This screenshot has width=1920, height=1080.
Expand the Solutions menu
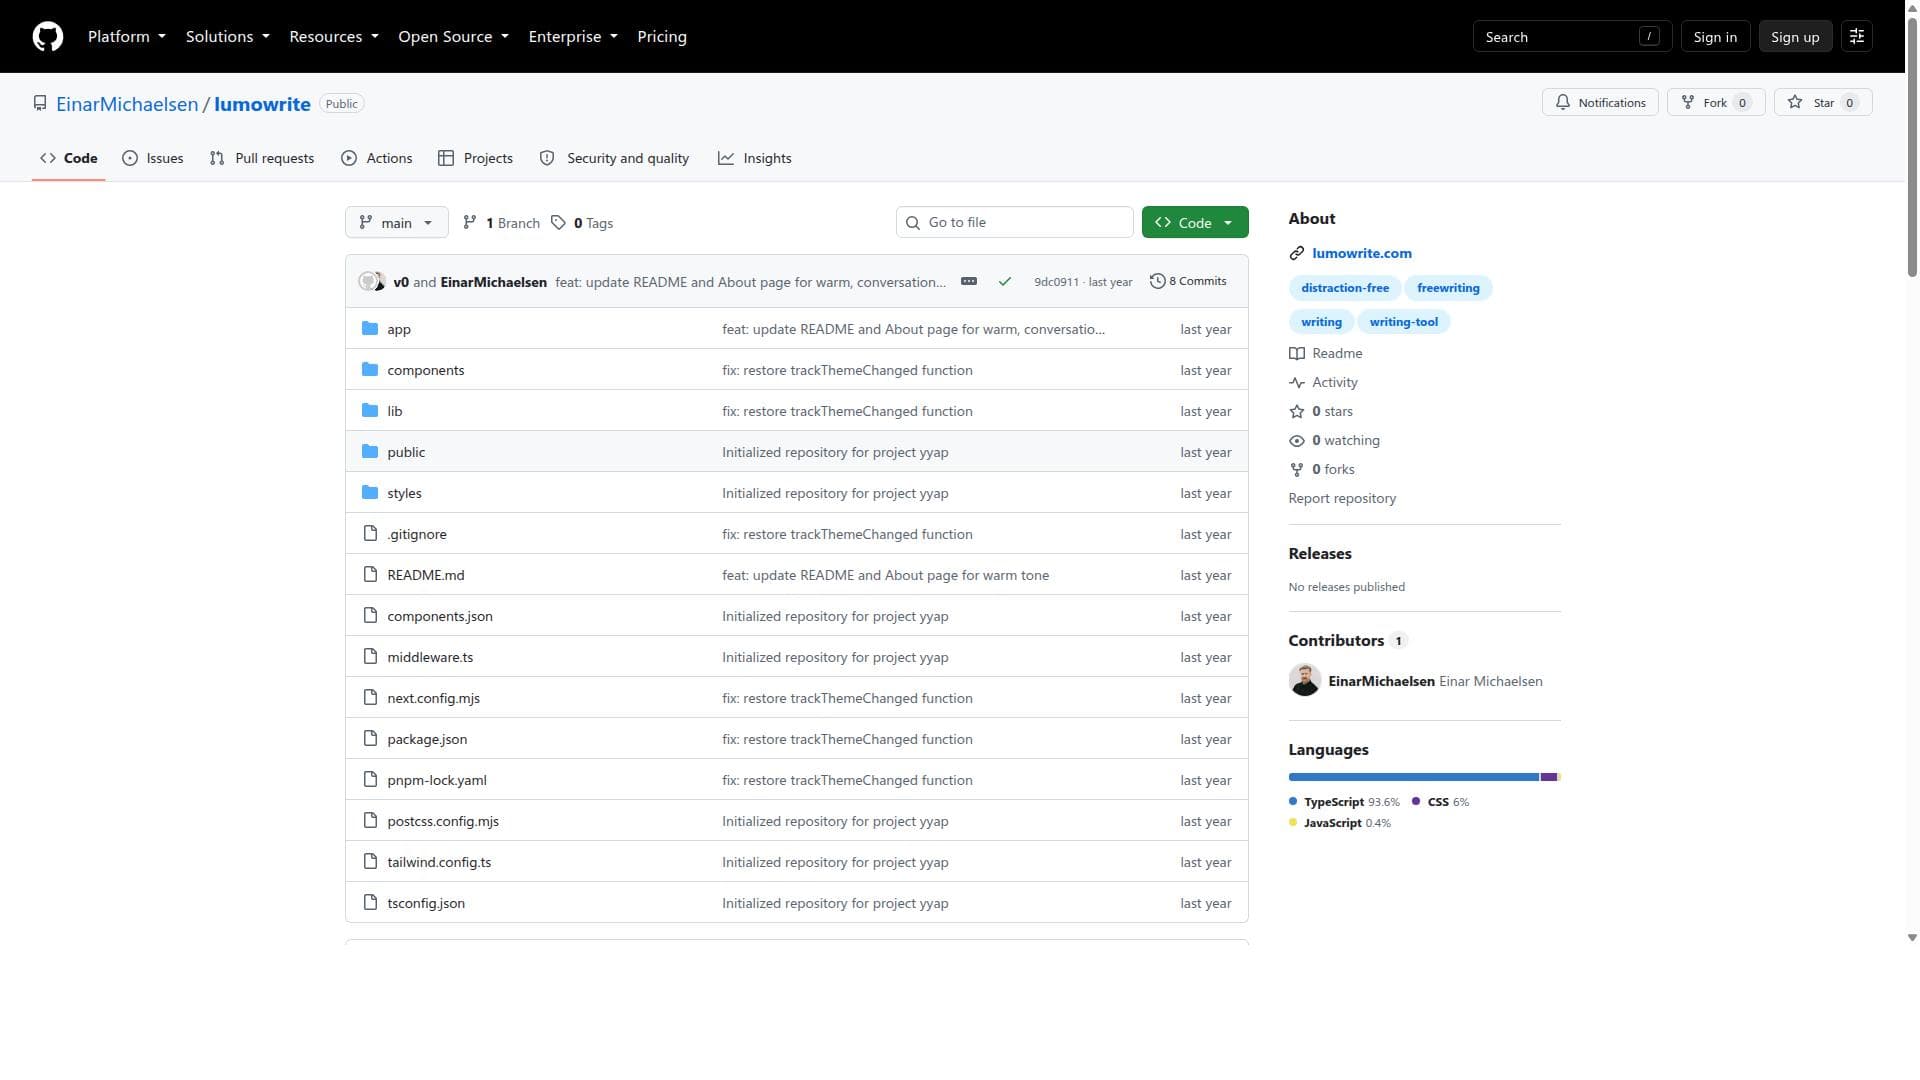pyautogui.click(x=228, y=37)
